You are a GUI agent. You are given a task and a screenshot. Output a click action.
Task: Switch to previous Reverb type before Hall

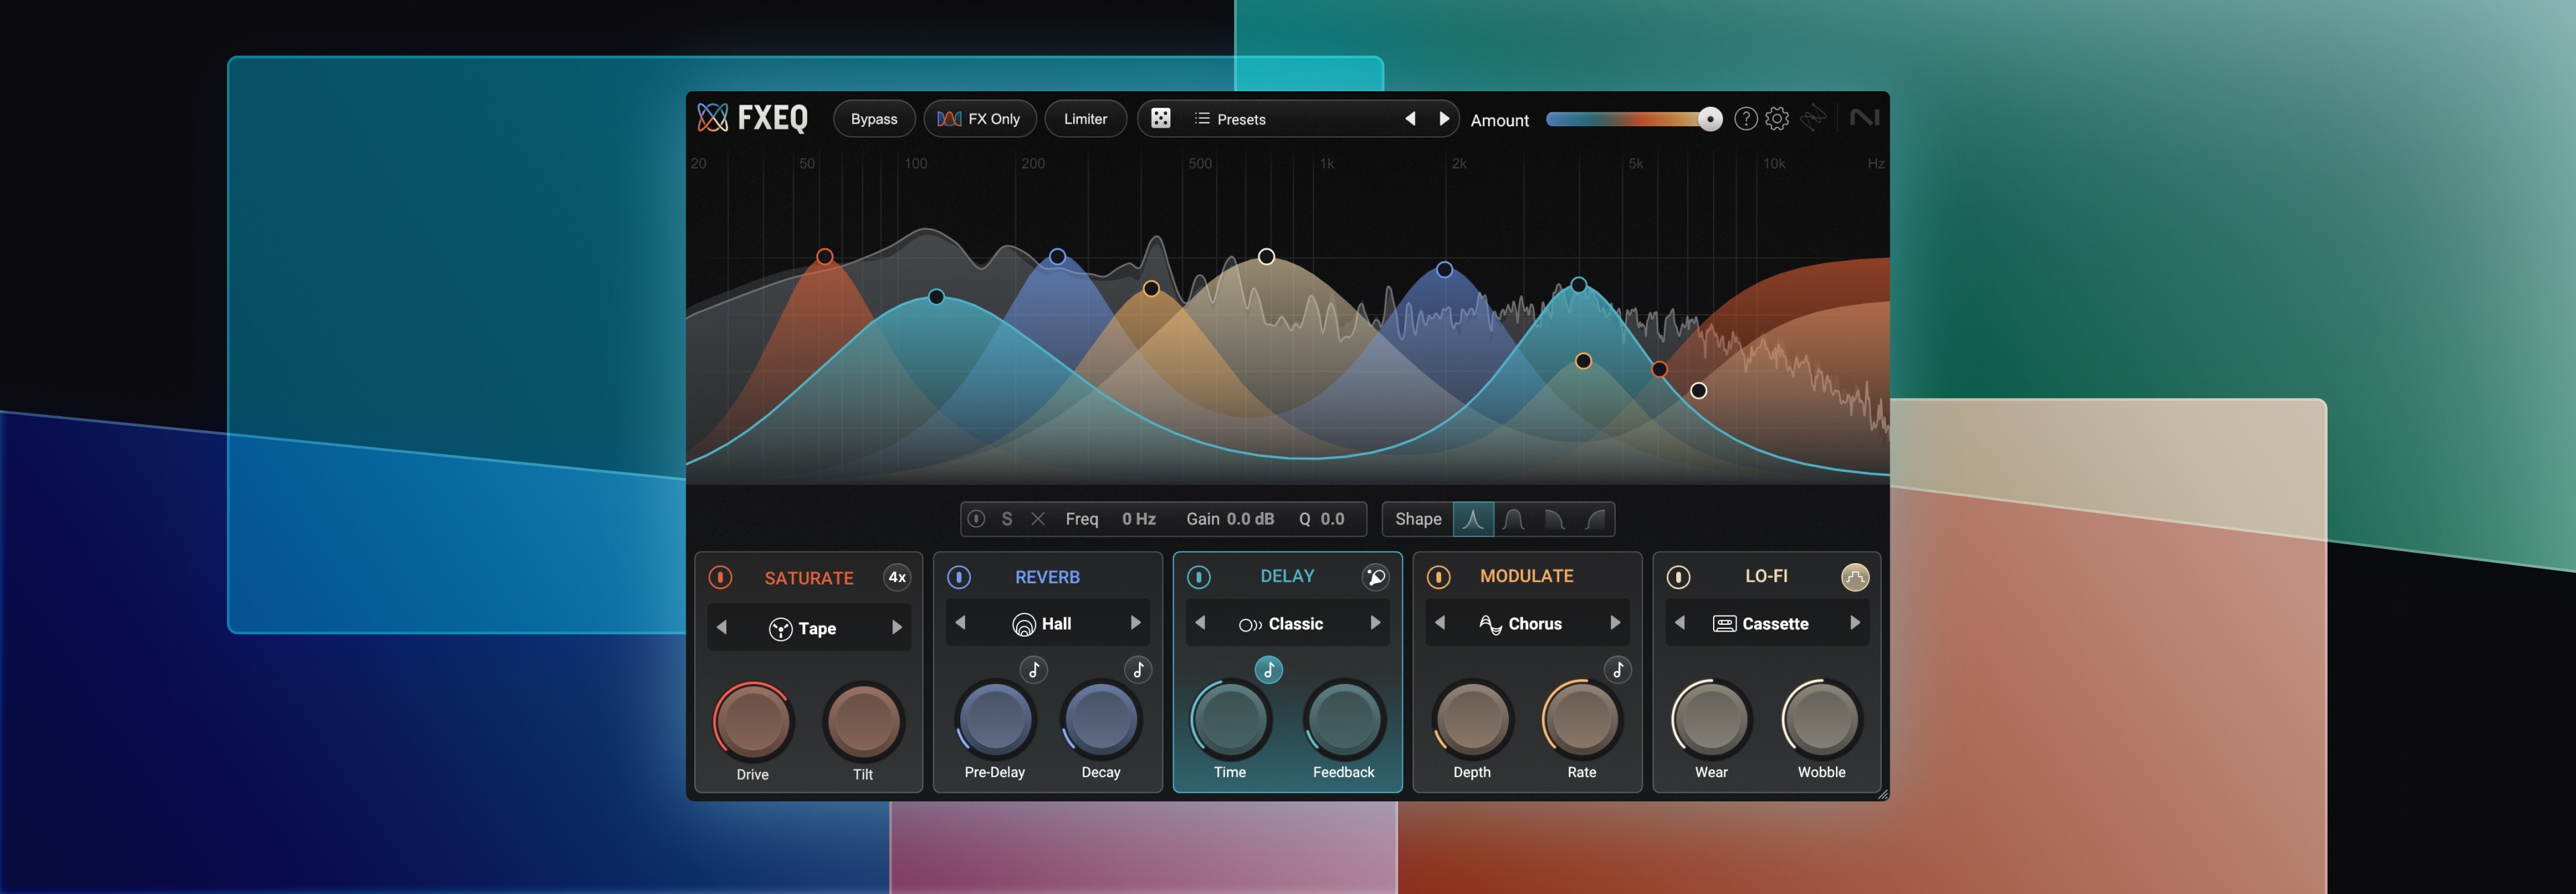[960, 623]
